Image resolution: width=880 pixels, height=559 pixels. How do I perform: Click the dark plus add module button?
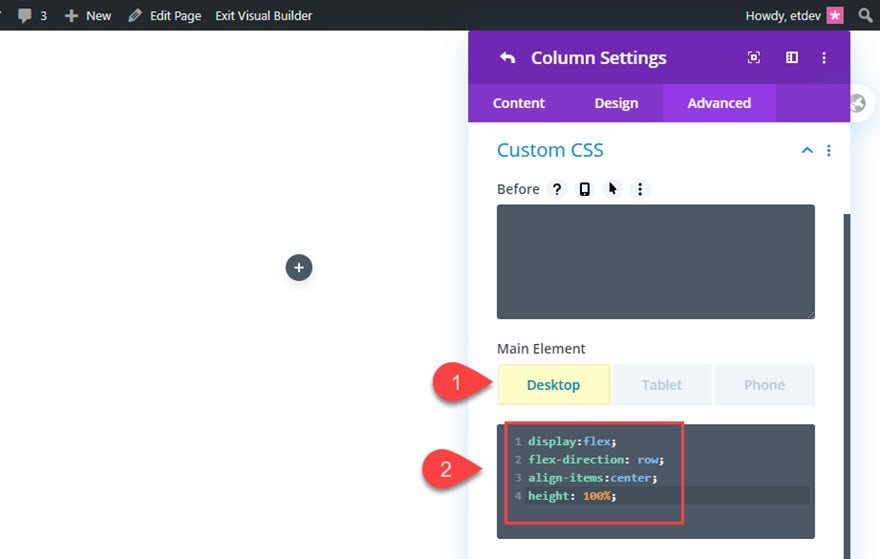pyautogui.click(x=299, y=267)
